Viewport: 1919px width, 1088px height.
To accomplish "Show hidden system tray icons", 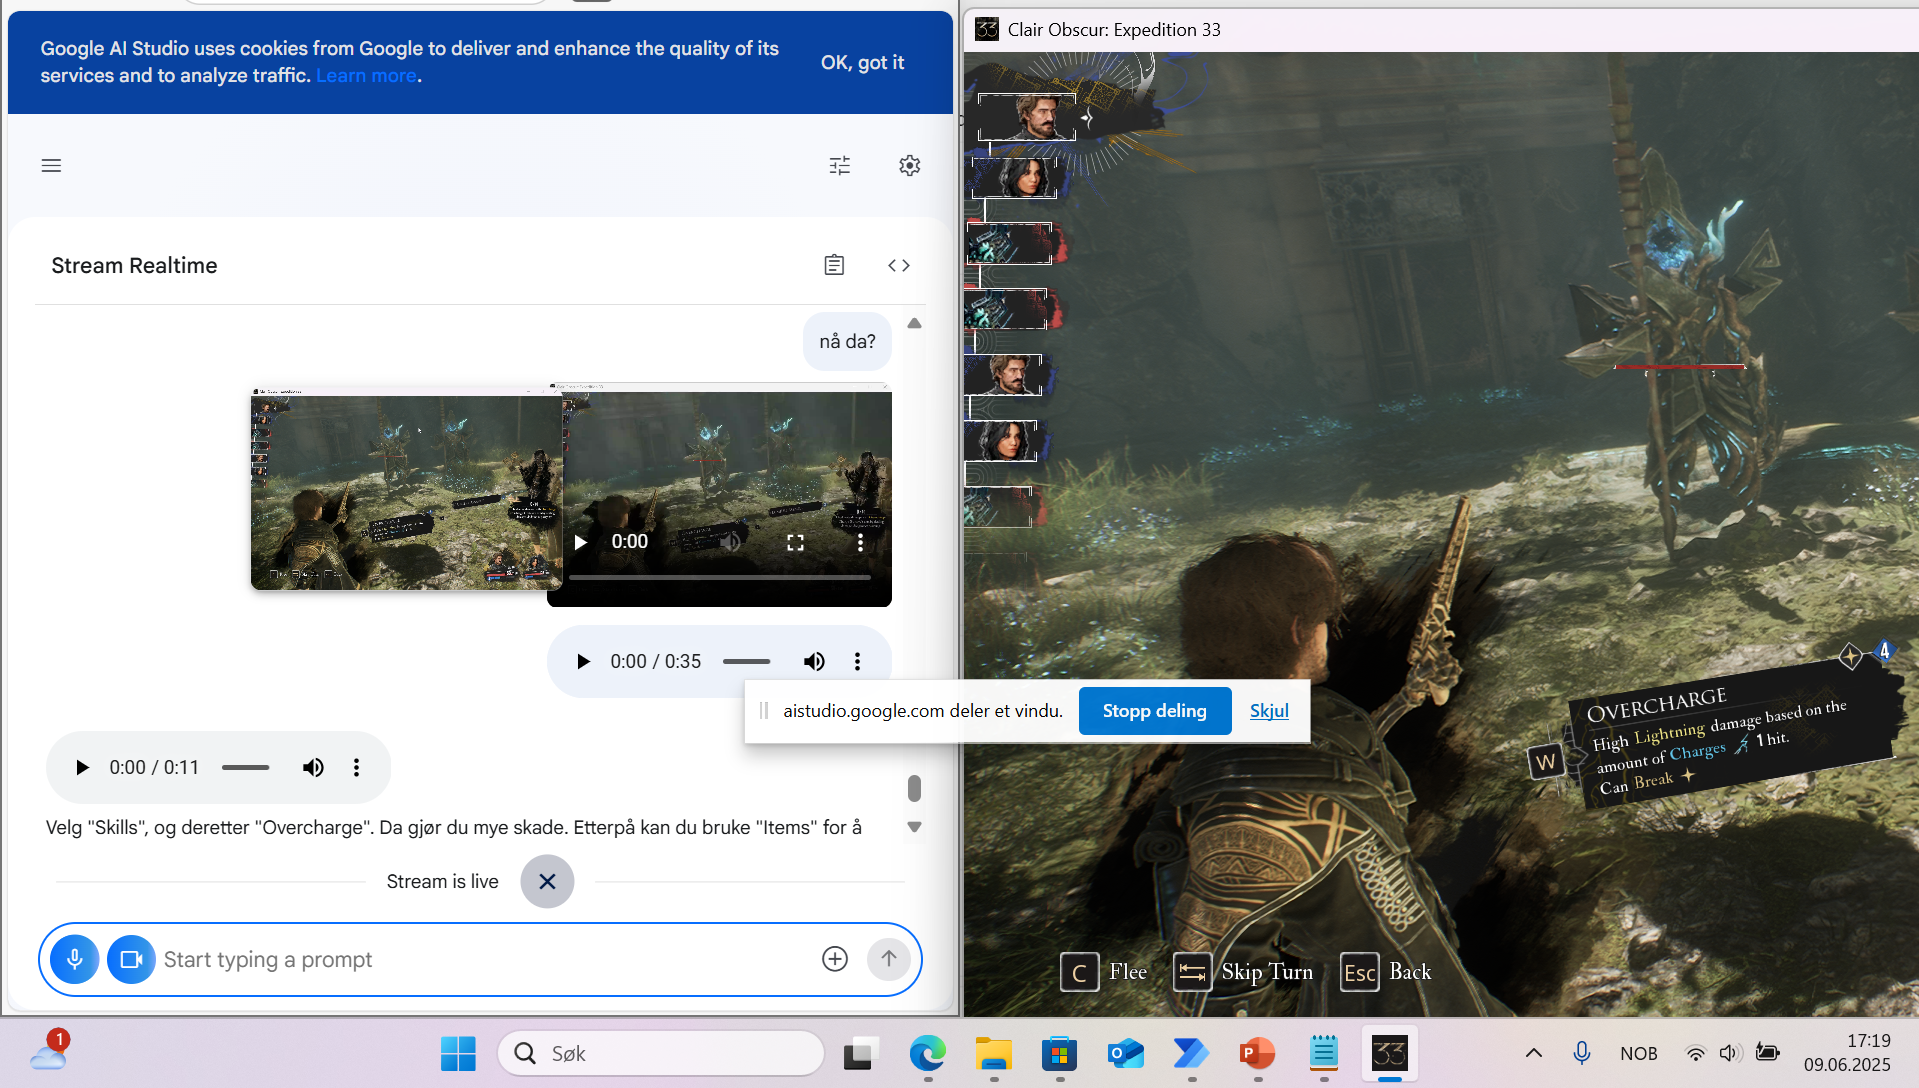I will [x=1533, y=1052].
